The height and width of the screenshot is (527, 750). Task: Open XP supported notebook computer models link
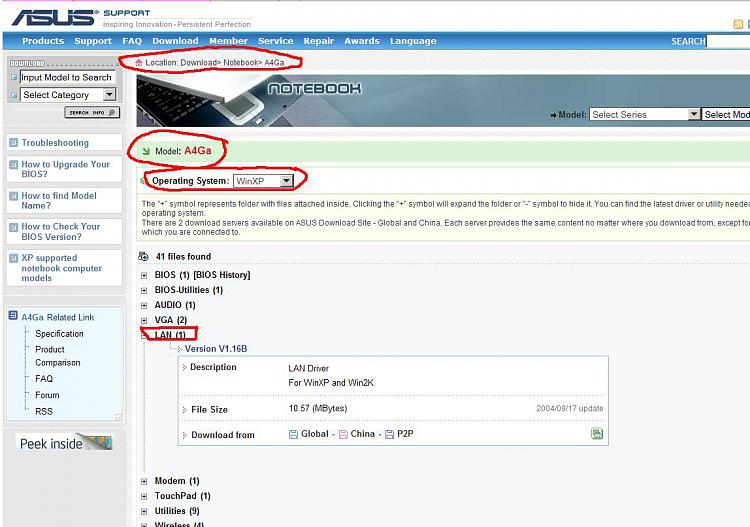click(61, 268)
